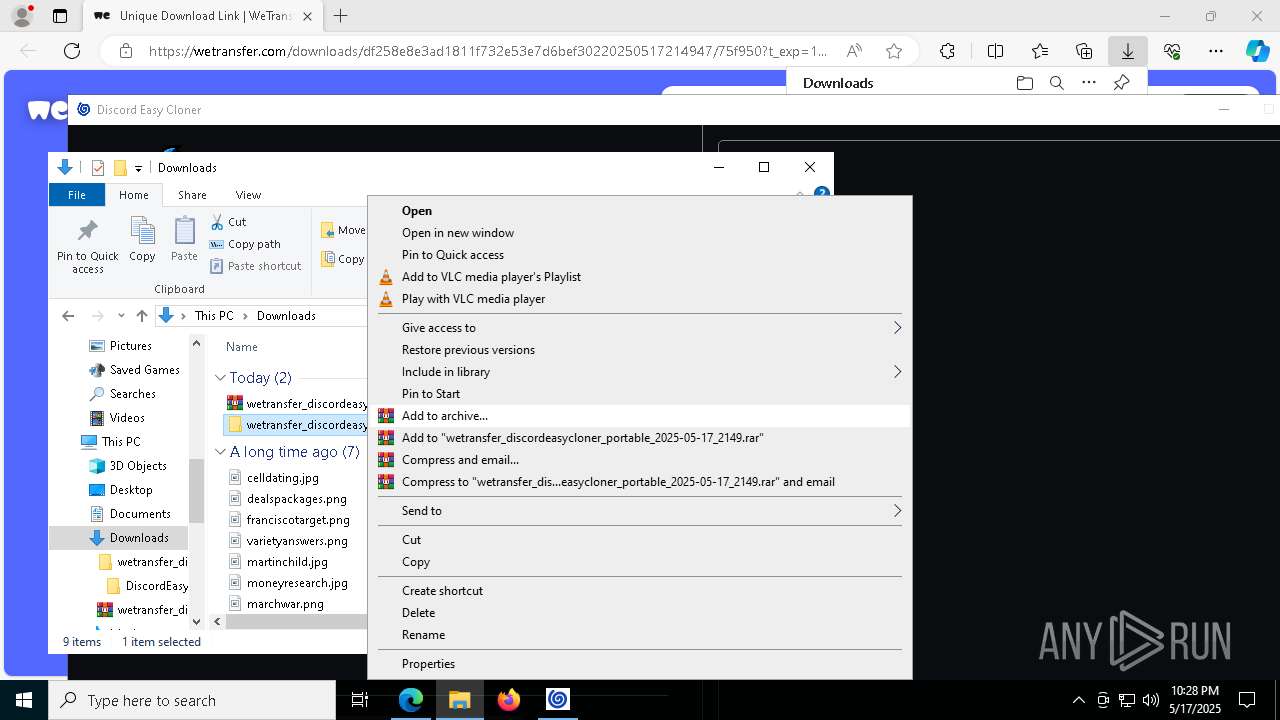
Task: Open a new browser tab
Action: tap(341, 16)
